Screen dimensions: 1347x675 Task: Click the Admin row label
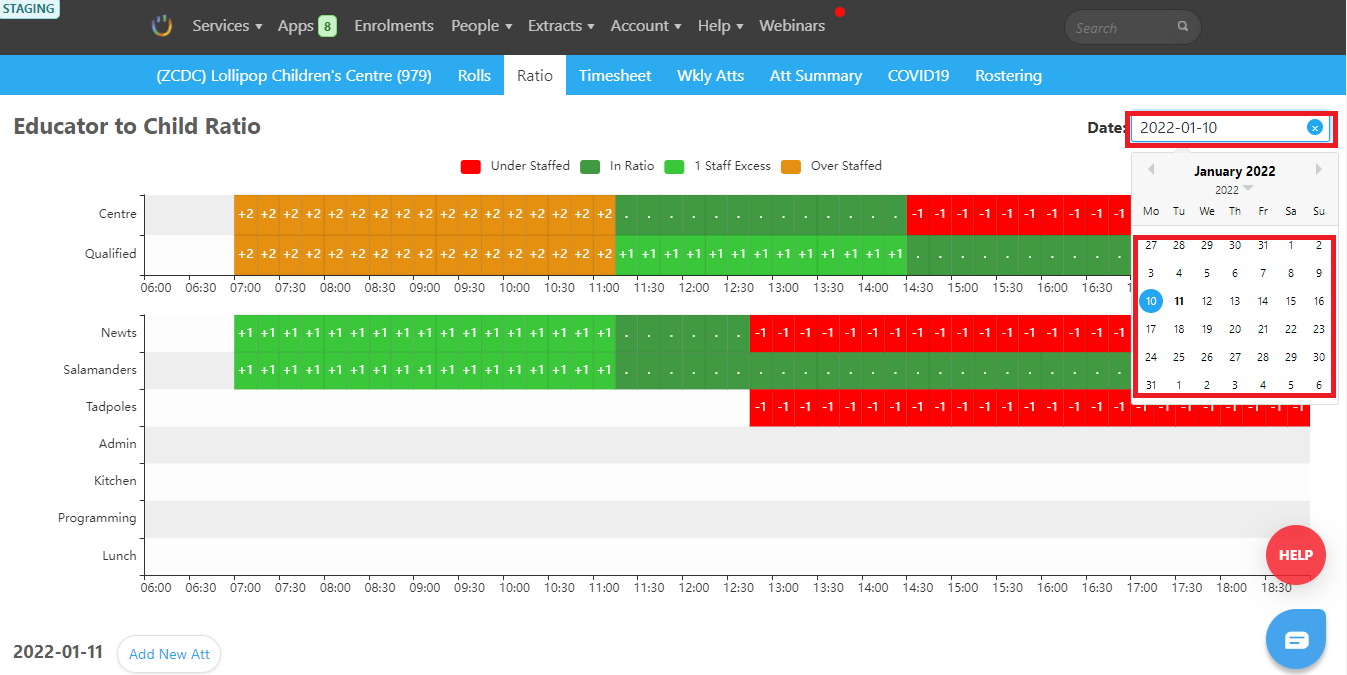pyautogui.click(x=117, y=444)
